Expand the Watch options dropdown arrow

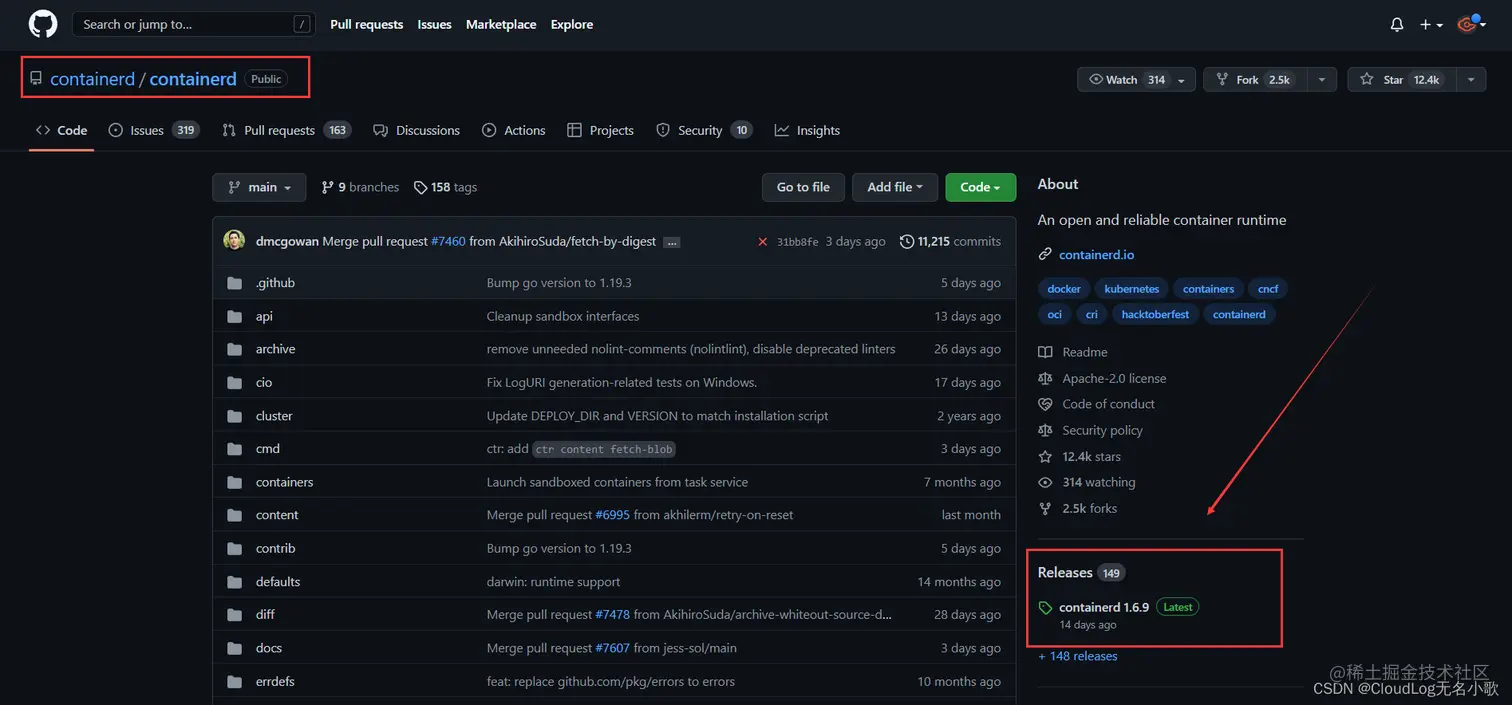(x=1182, y=80)
